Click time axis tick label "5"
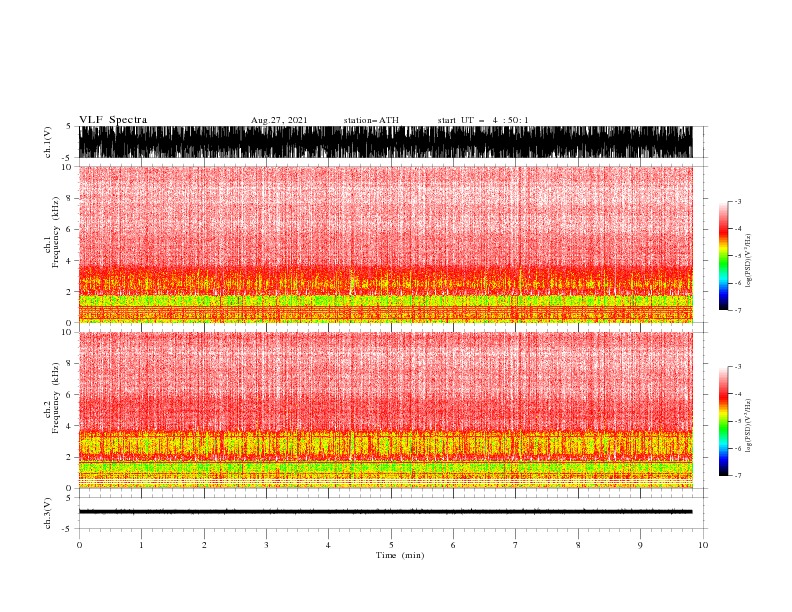The image size is (792, 612). (391, 545)
